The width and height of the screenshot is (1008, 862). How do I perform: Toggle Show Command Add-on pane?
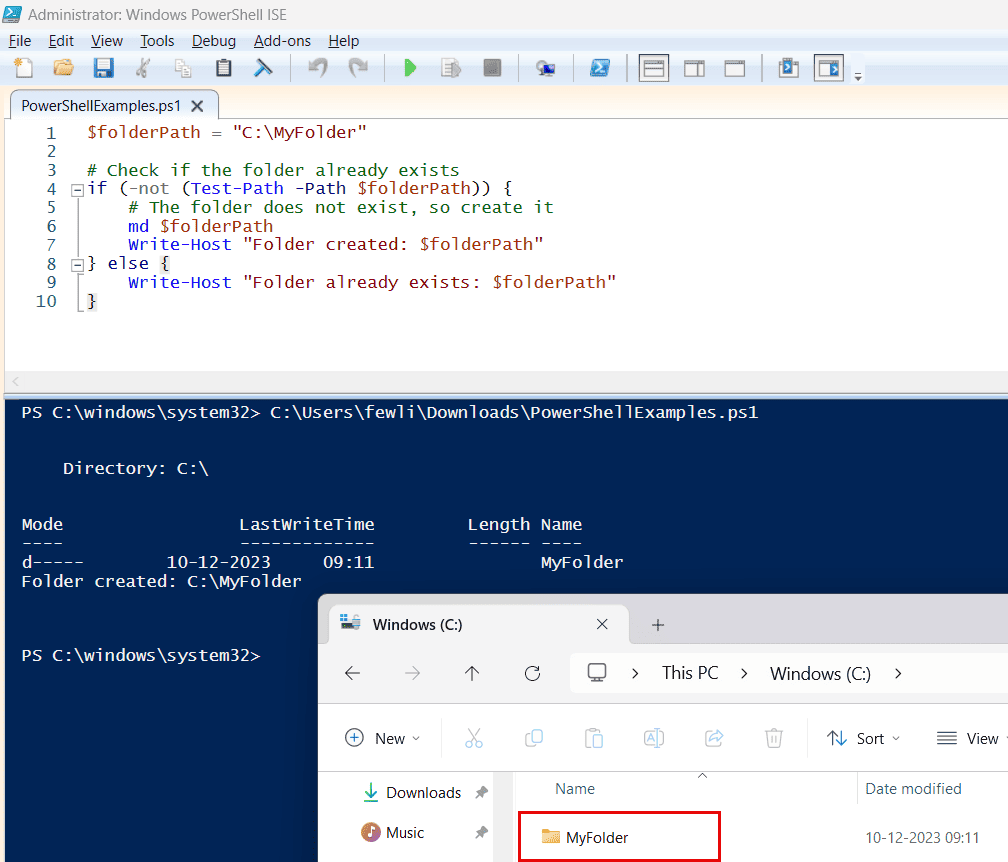tap(829, 68)
